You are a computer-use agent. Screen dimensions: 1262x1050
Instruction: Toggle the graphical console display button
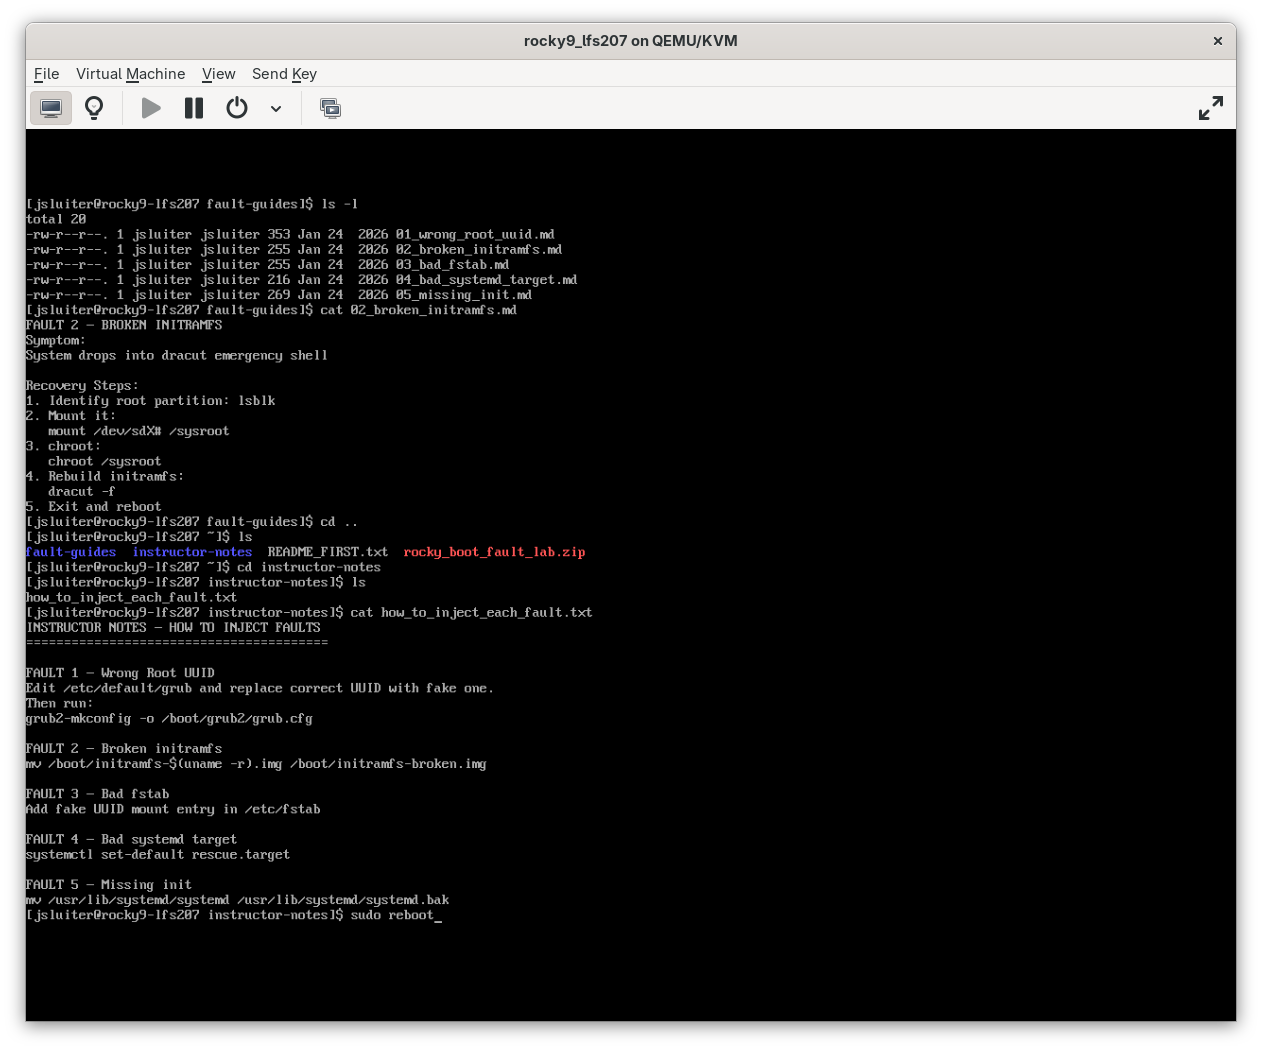pos(51,107)
